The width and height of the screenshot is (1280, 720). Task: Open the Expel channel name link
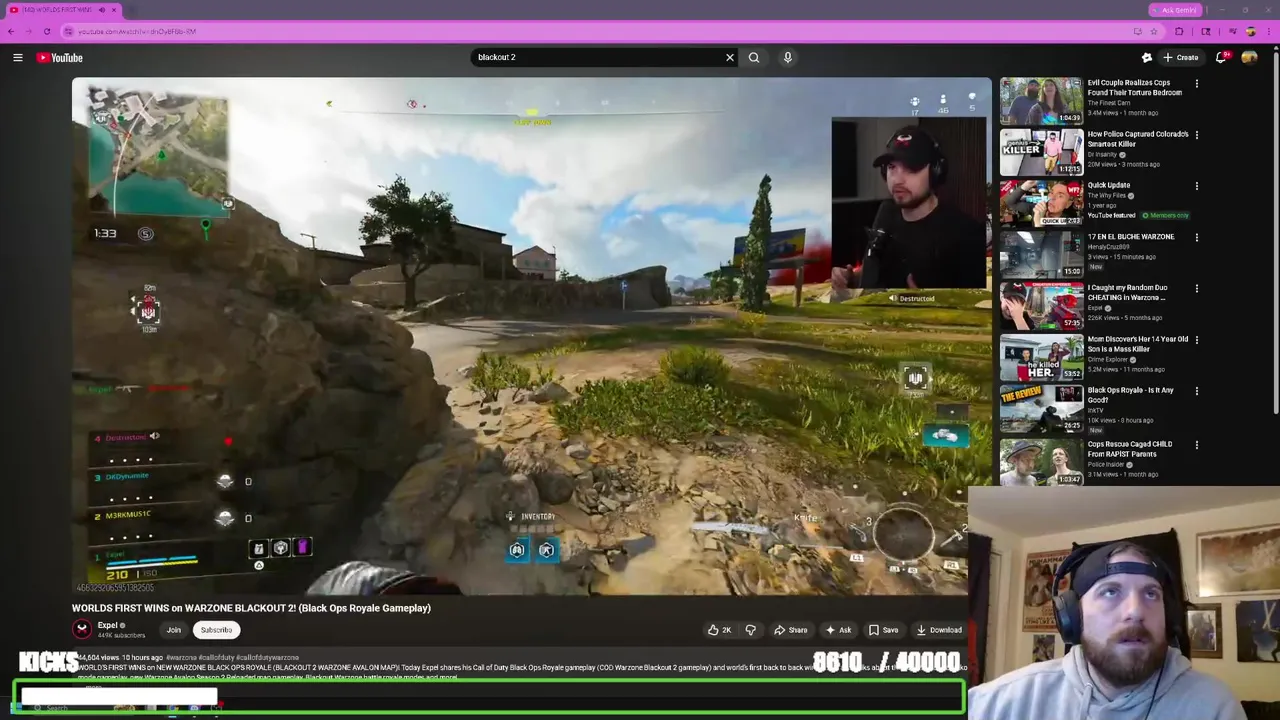pyautogui.click(x=108, y=625)
